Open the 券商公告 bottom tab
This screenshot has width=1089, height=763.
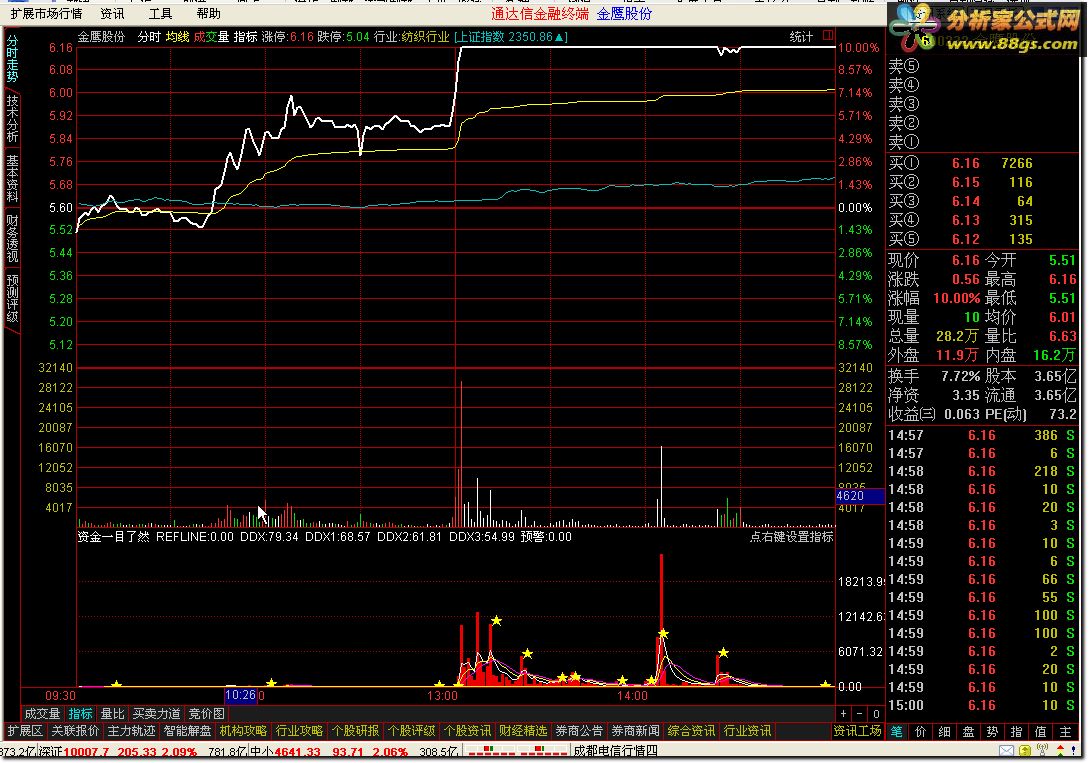click(x=579, y=731)
